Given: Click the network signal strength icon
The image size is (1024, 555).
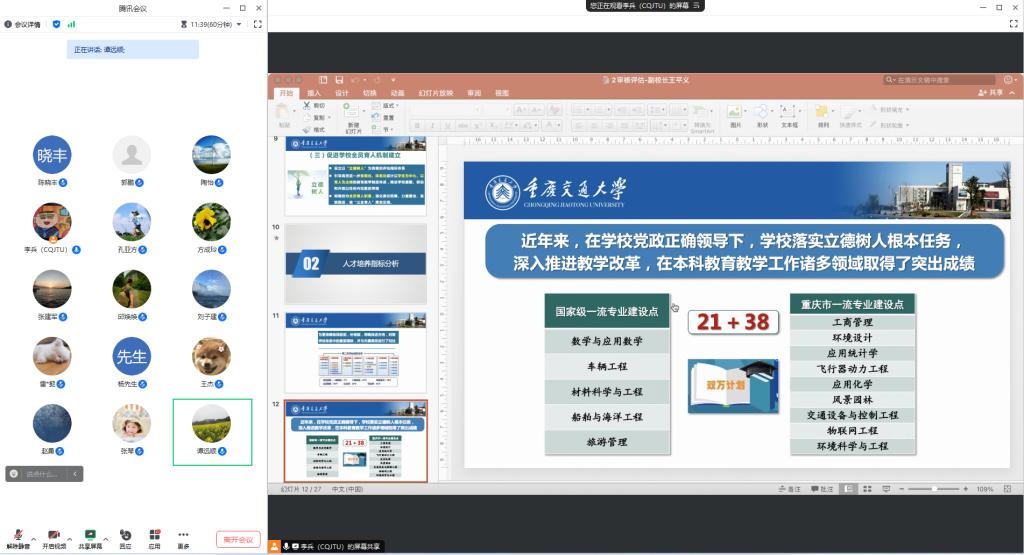Looking at the screenshot, I should click(x=71, y=24).
